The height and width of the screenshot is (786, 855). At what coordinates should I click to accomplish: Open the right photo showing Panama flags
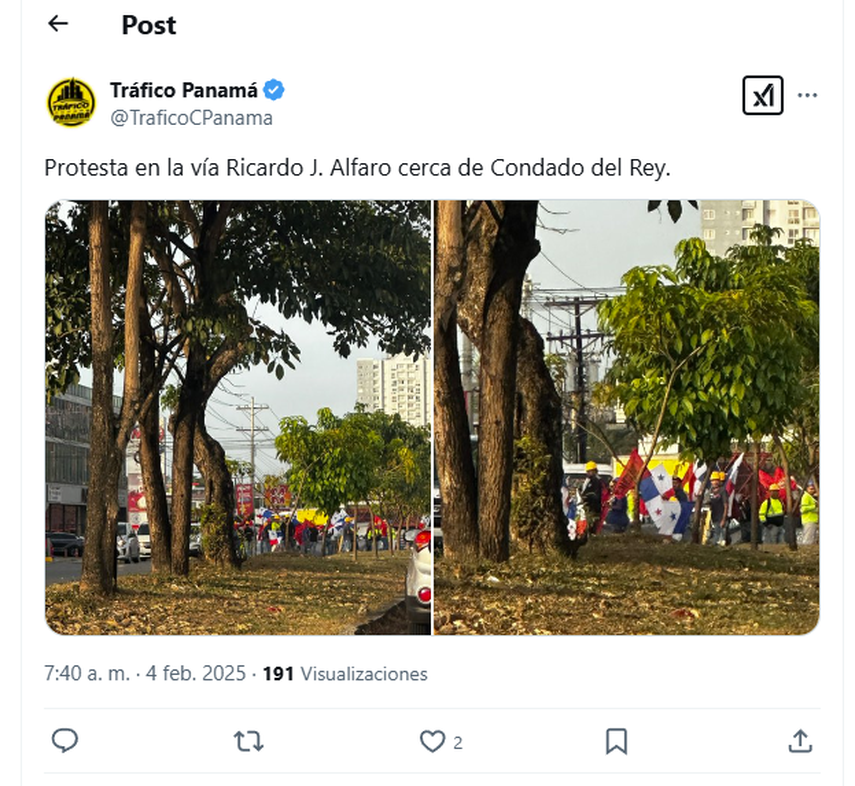tap(627, 417)
